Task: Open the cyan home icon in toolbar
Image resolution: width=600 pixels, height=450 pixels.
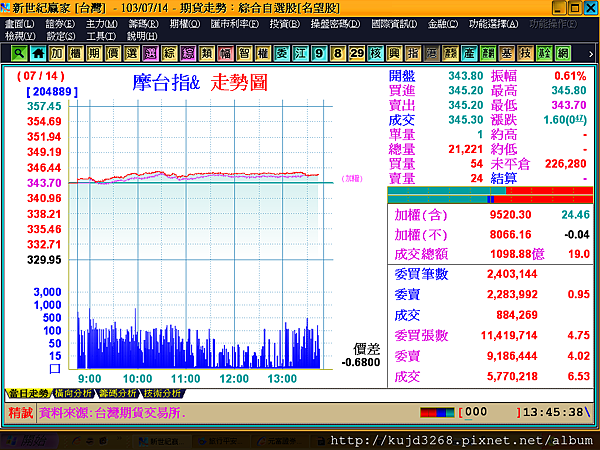Action: click(x=38, y=53)
